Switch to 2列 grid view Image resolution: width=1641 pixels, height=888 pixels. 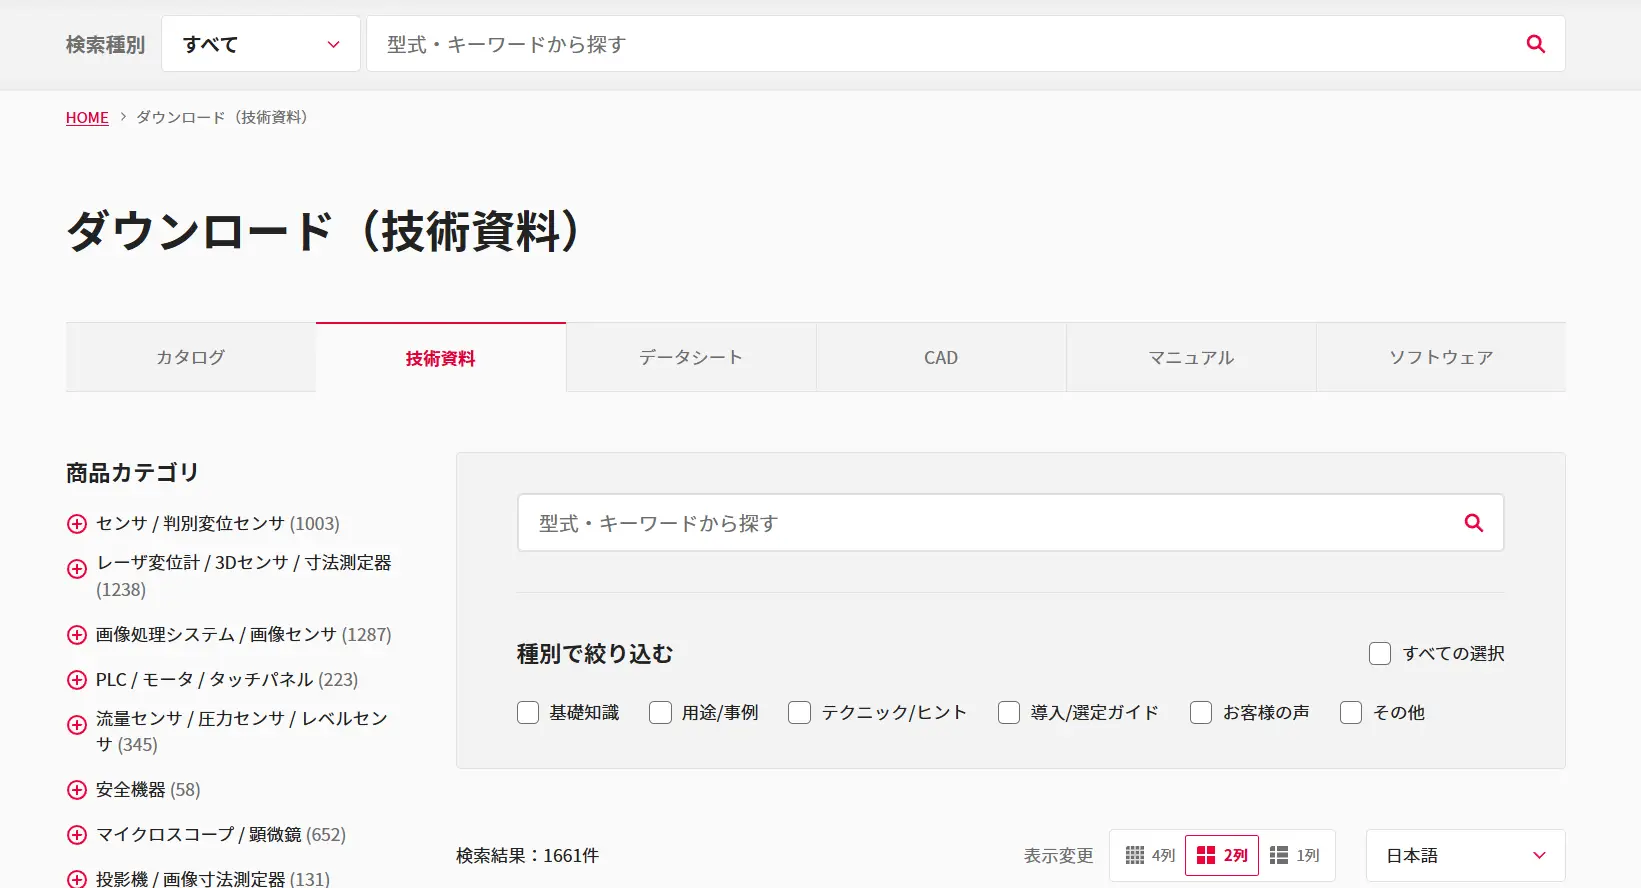(x=1222, y=856)
